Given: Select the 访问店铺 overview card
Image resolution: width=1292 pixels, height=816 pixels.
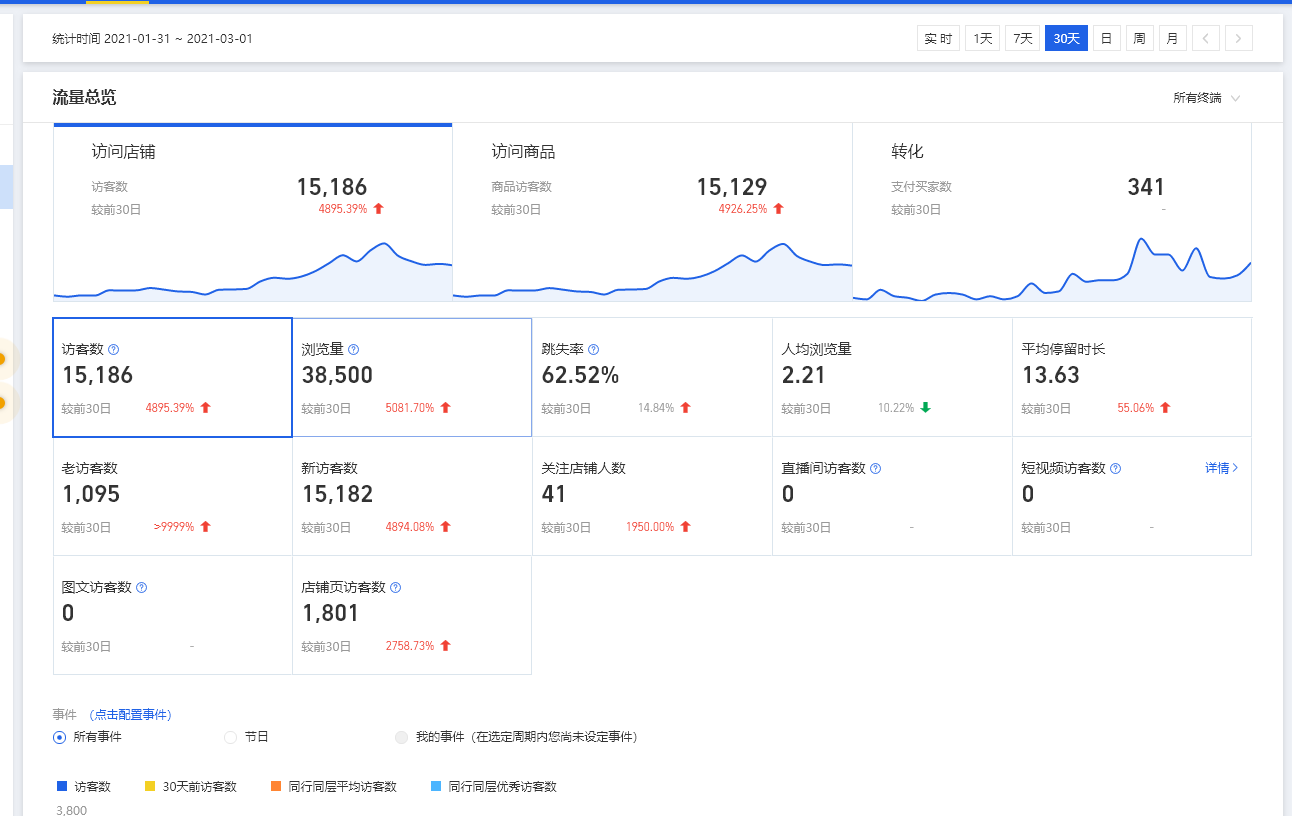Looking at the screenshot, I should 253,212.
